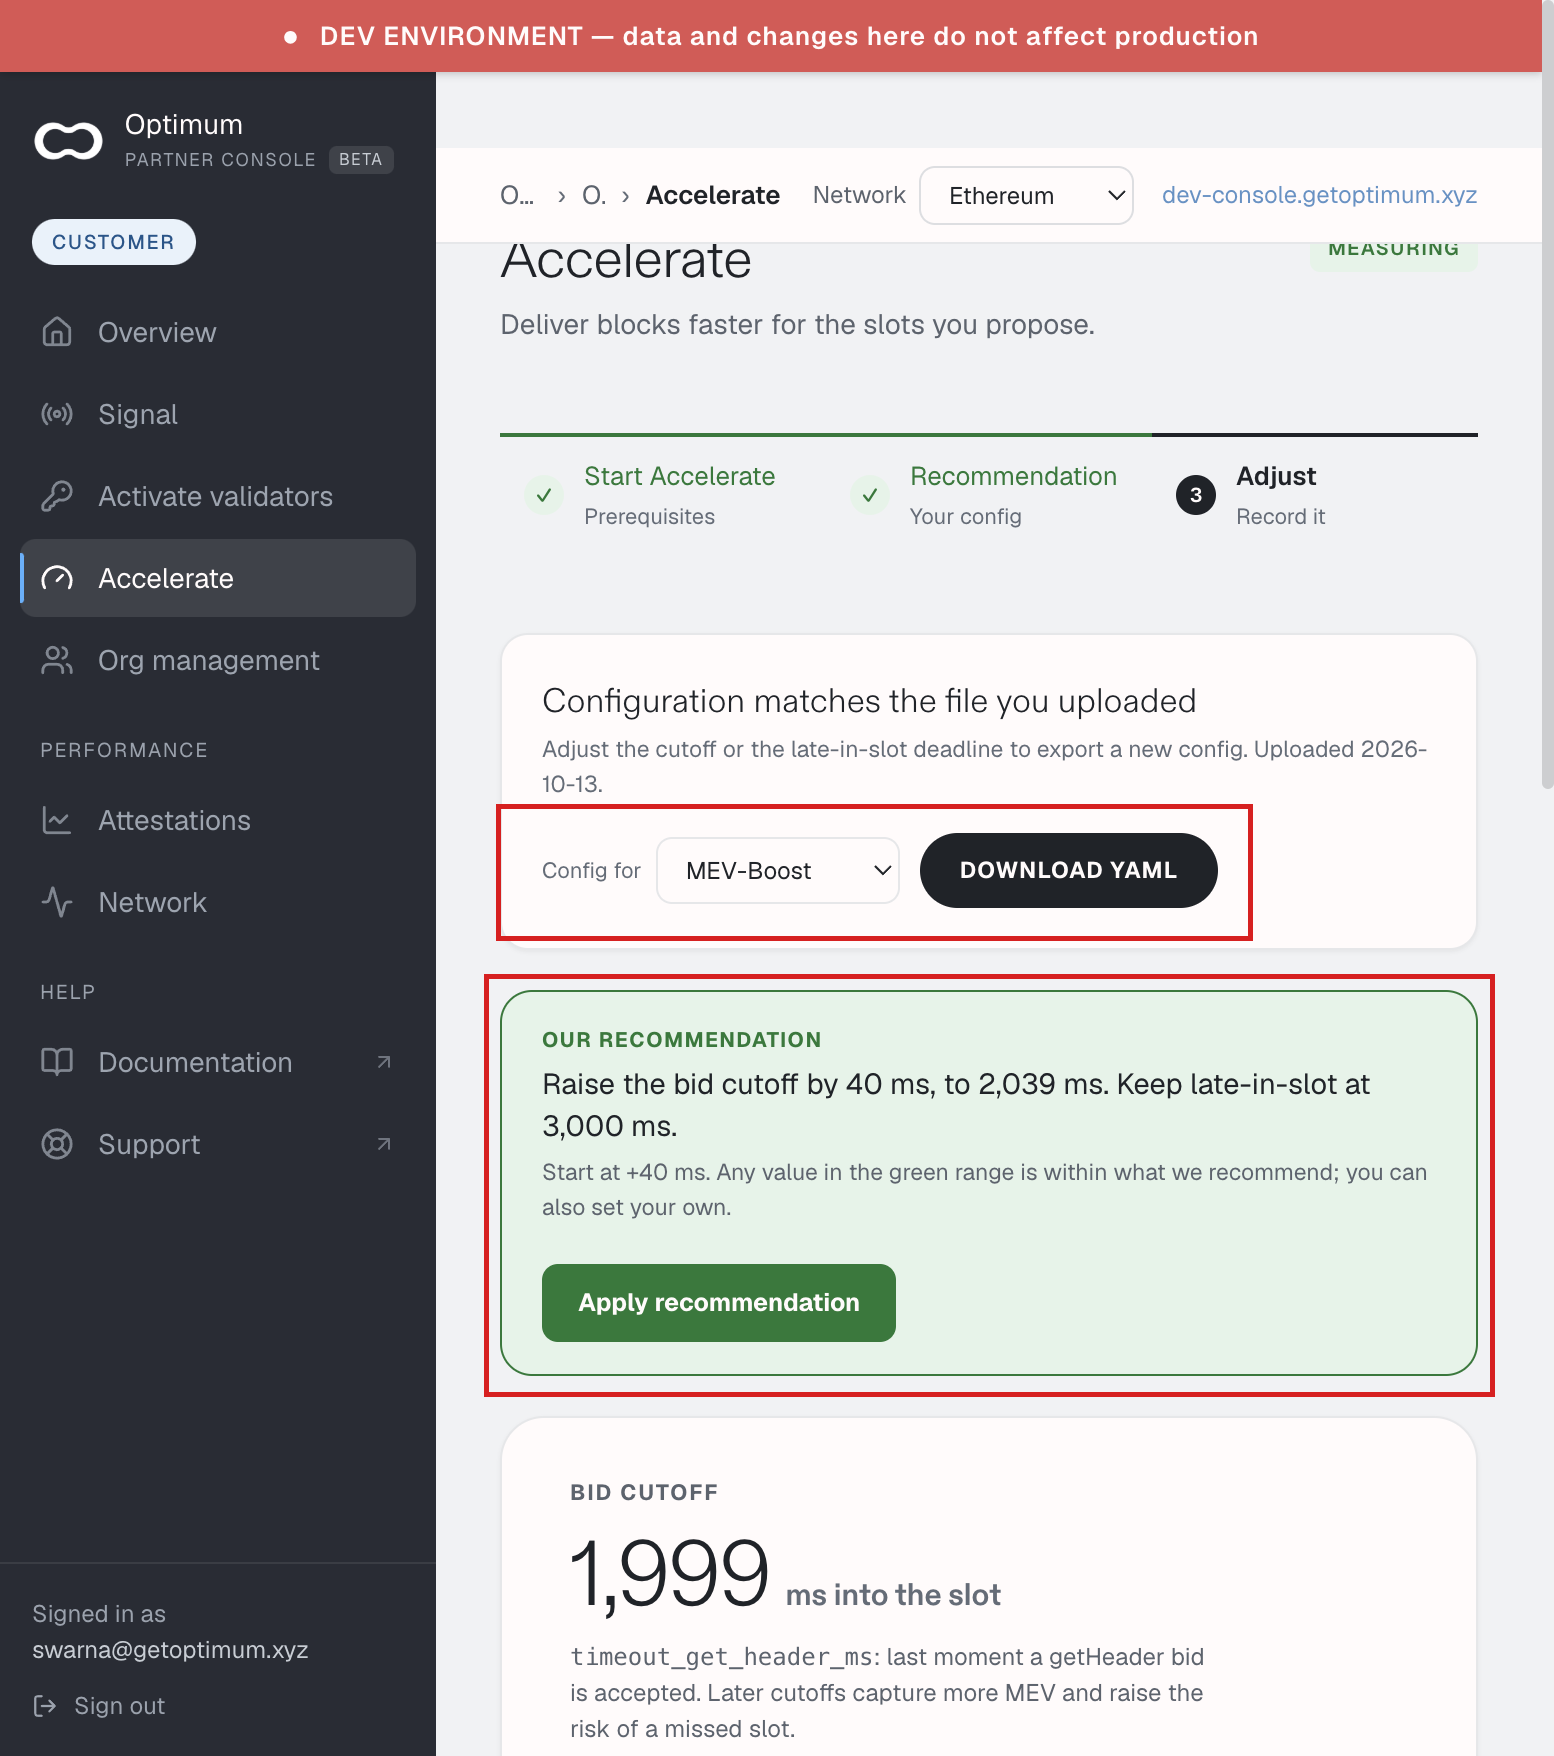The height and width of the screenshot is (1756, 1554).
Task: Click the swarna@getoptimum.xyz email text
Action: pyautogui.click(x=170, y=1650)
